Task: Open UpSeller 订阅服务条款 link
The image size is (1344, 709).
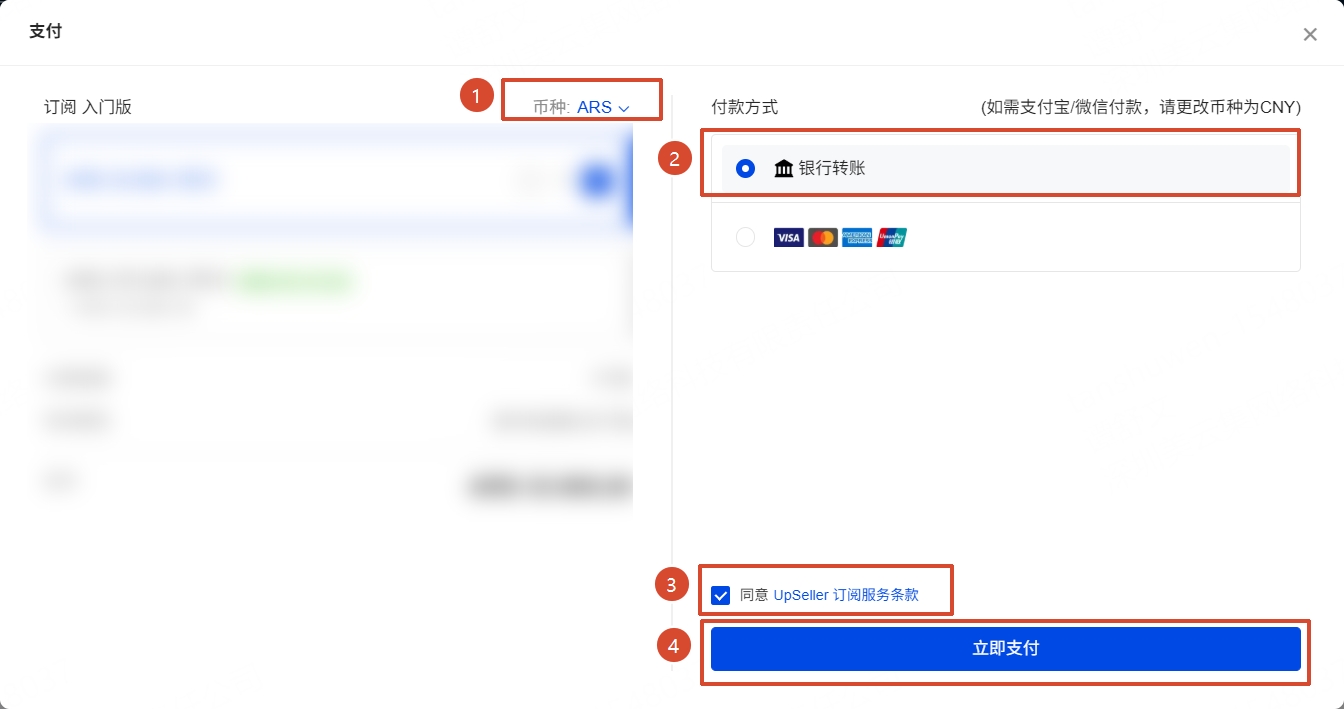Action: click(846, 595)
